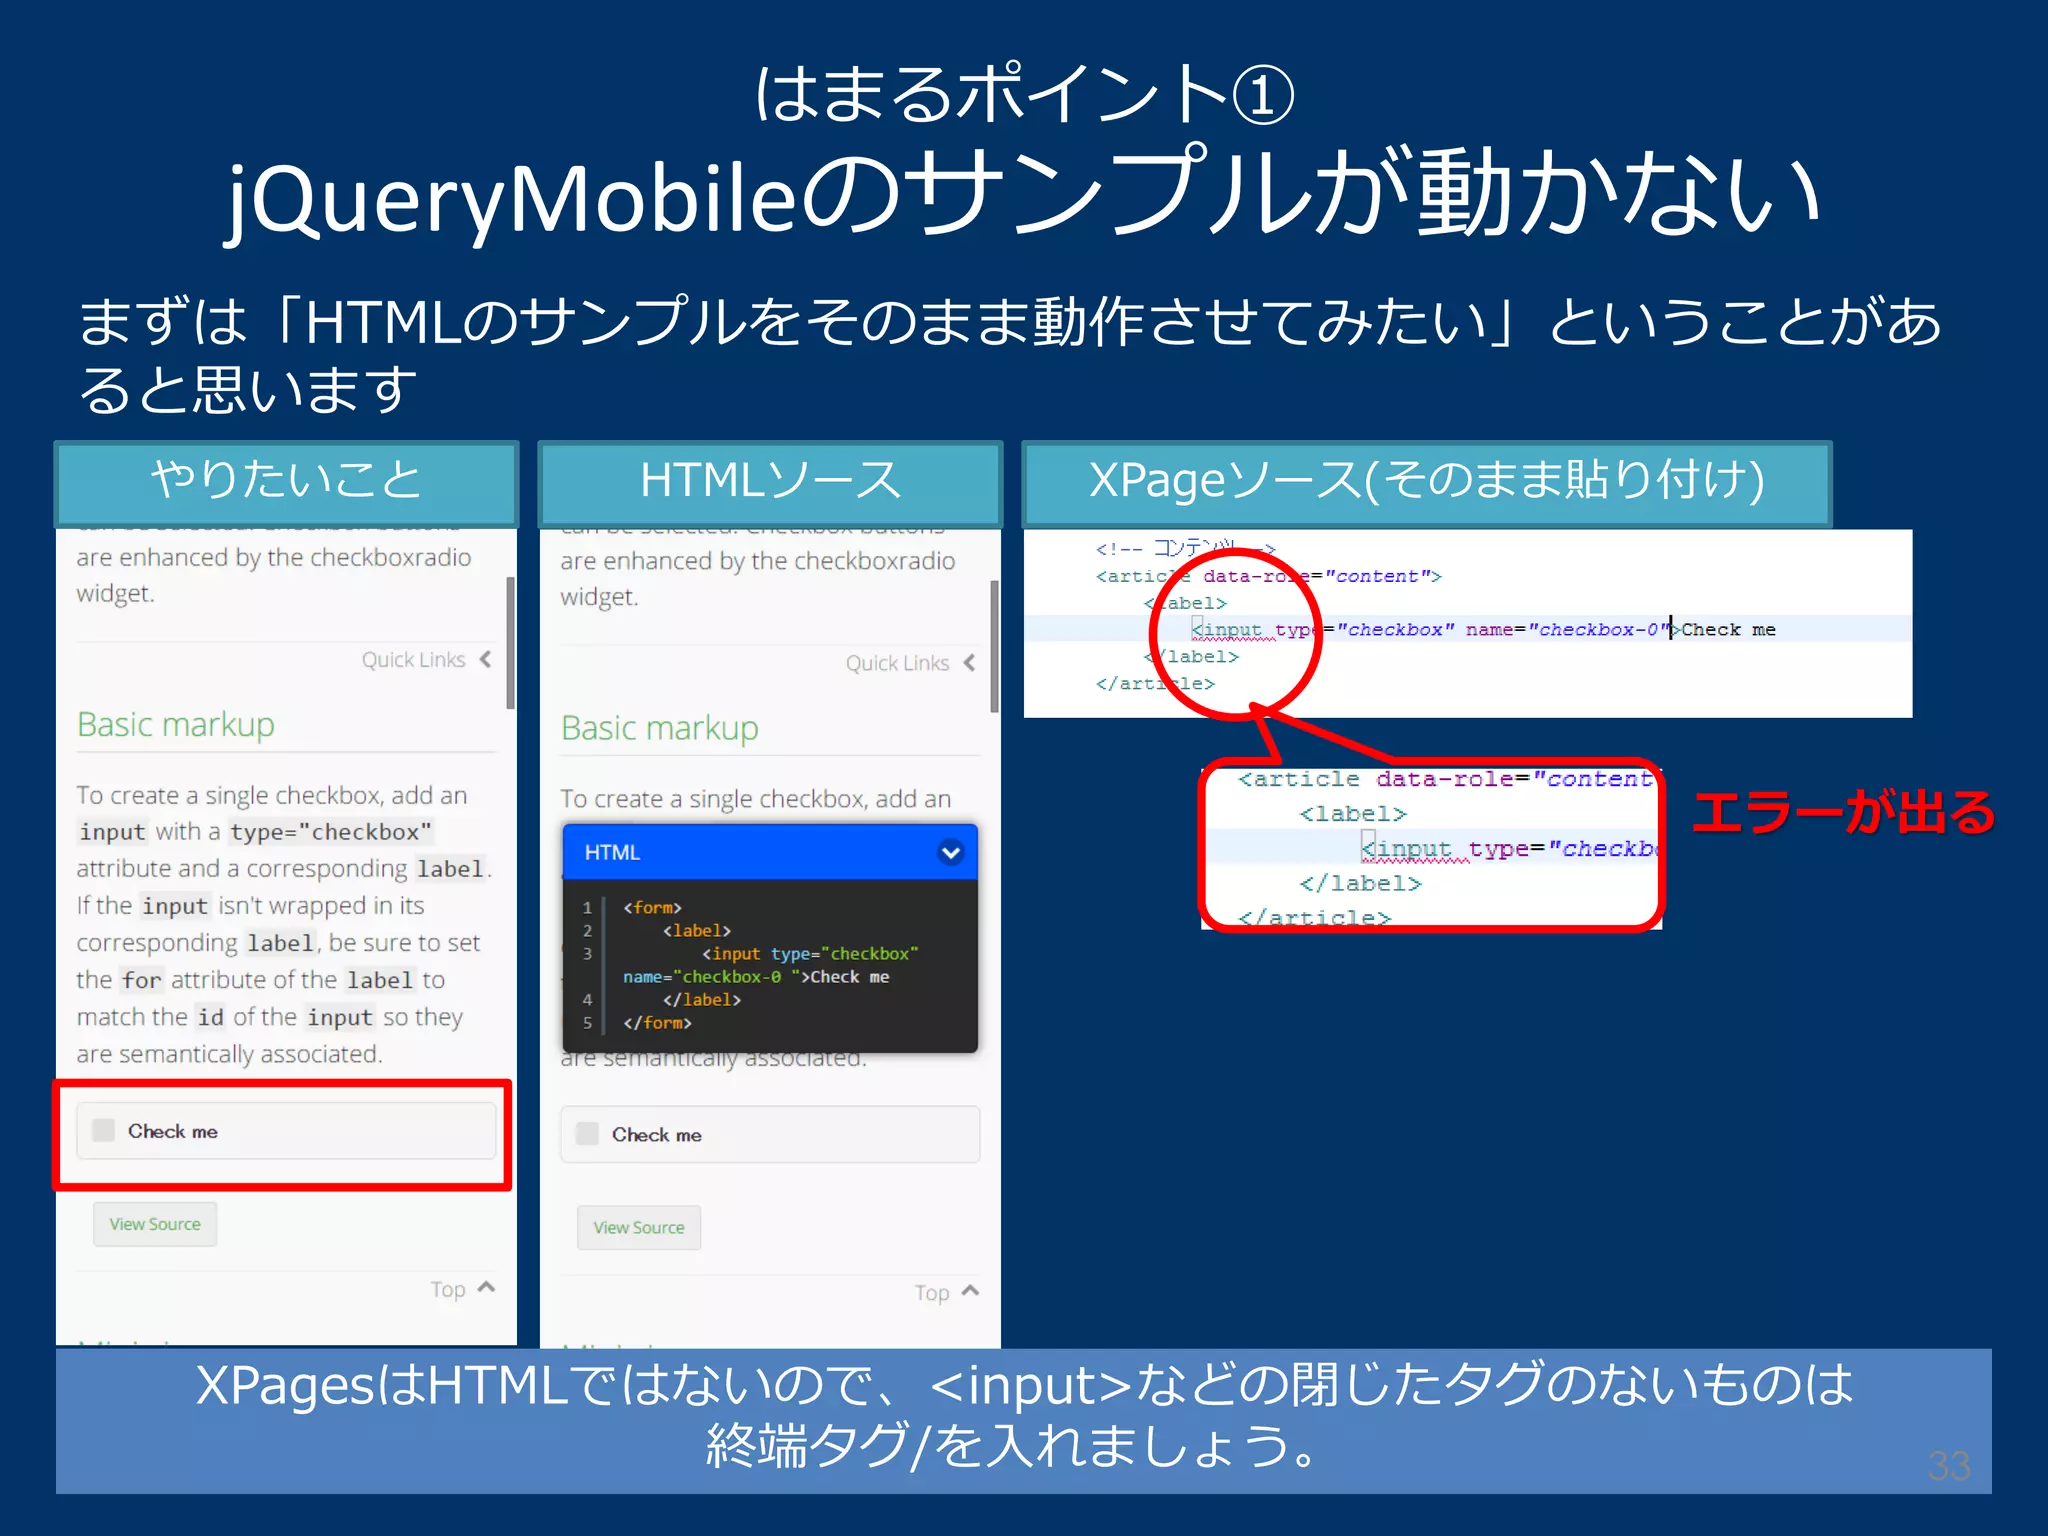Click the Top up-arrow icon in middle panel
2048x1536 pixels.
970,1291
